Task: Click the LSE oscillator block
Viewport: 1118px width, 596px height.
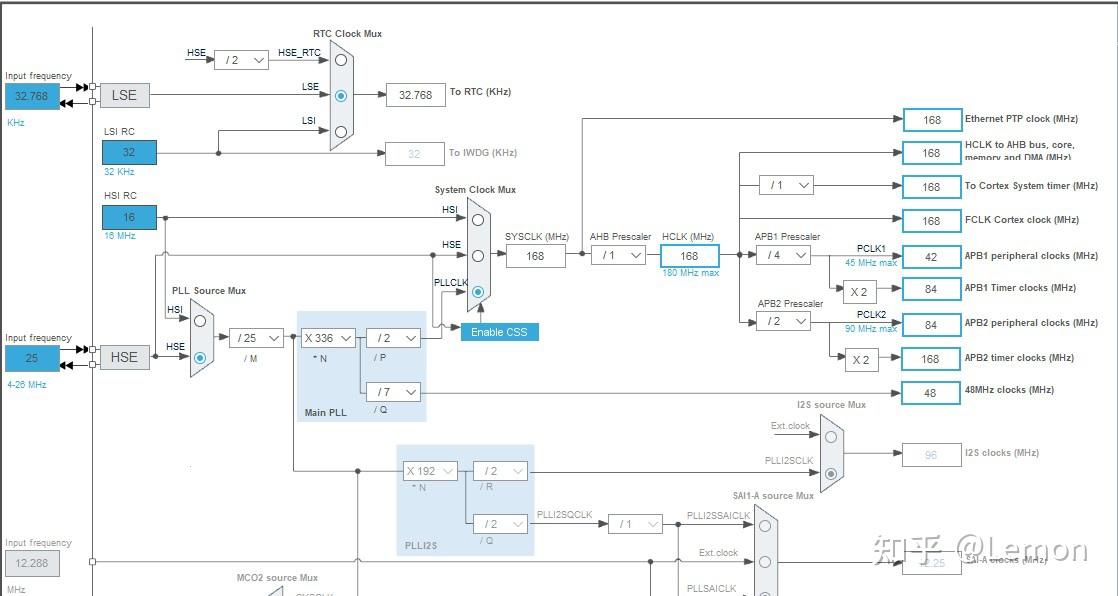Action: coord(125,95)
